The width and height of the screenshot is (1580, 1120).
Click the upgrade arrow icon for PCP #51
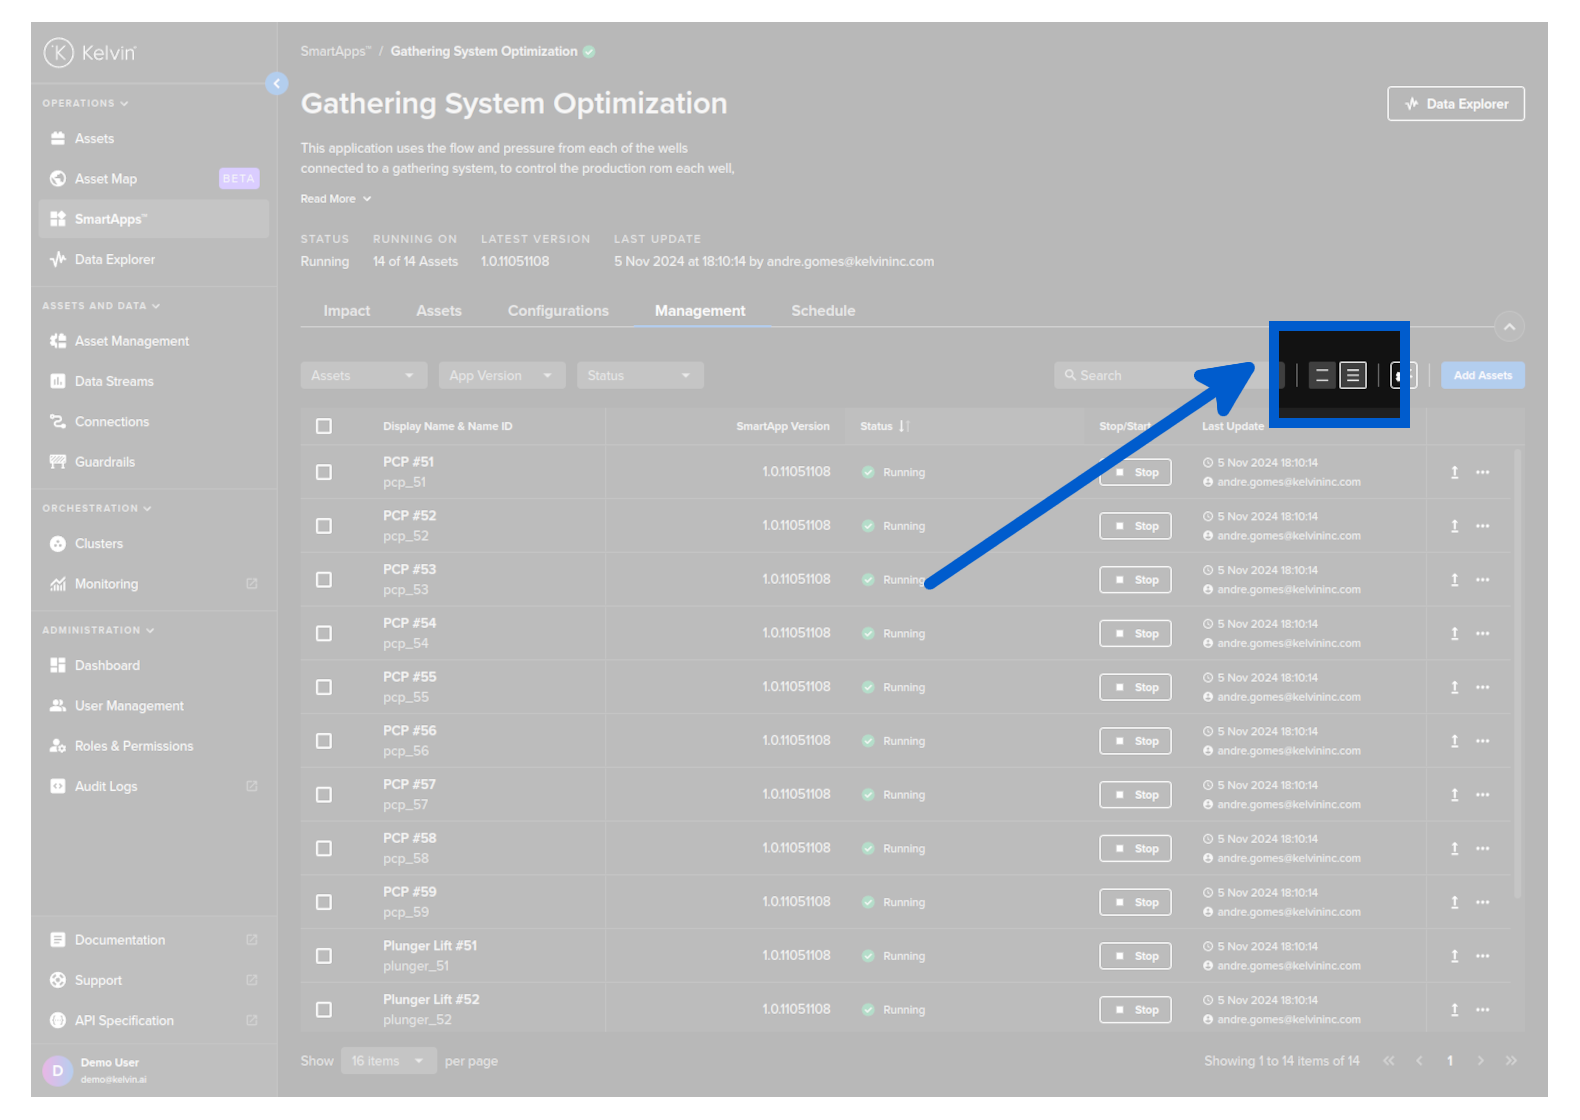(1454, 472)
